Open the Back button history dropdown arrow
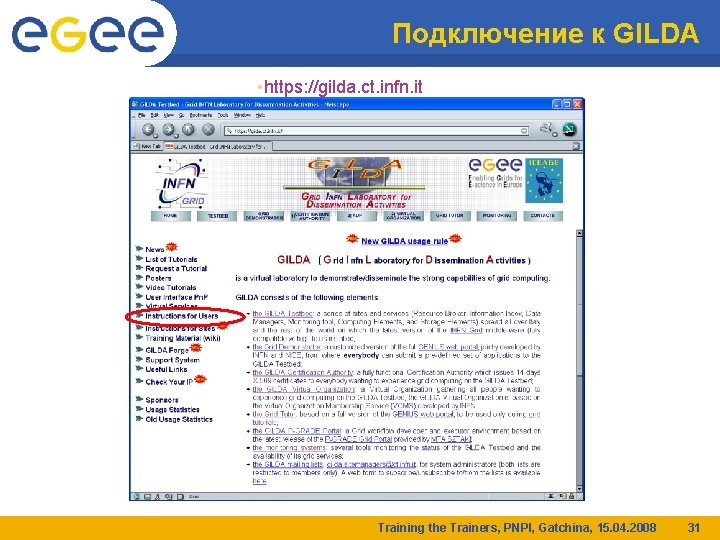Screen dimensions: 720x540 [156, 135]
